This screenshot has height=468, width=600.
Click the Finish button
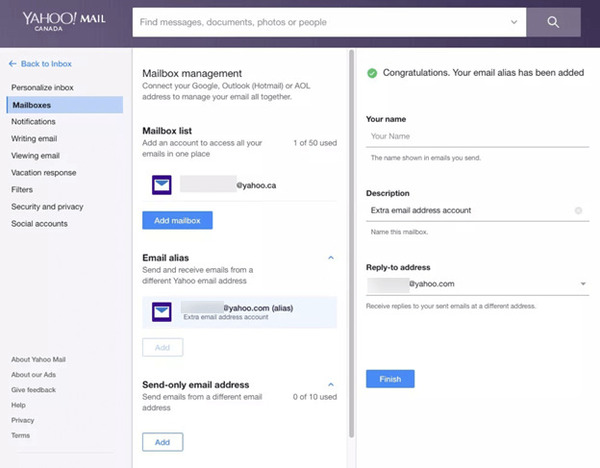click(390, 379)
